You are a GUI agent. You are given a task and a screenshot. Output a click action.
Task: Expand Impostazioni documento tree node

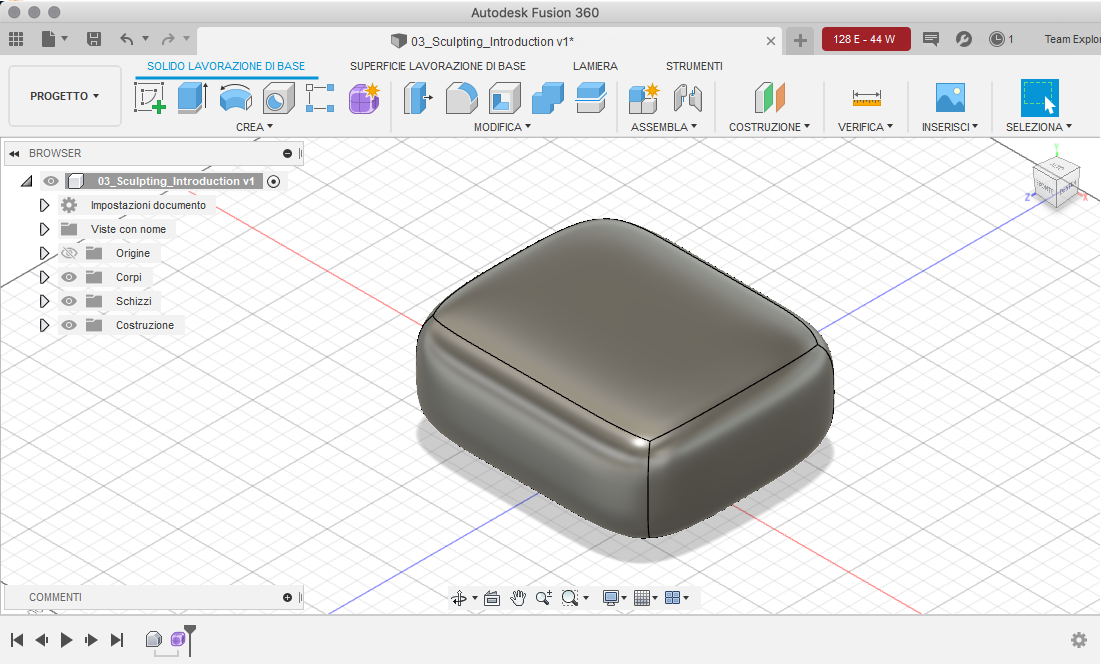44,205
